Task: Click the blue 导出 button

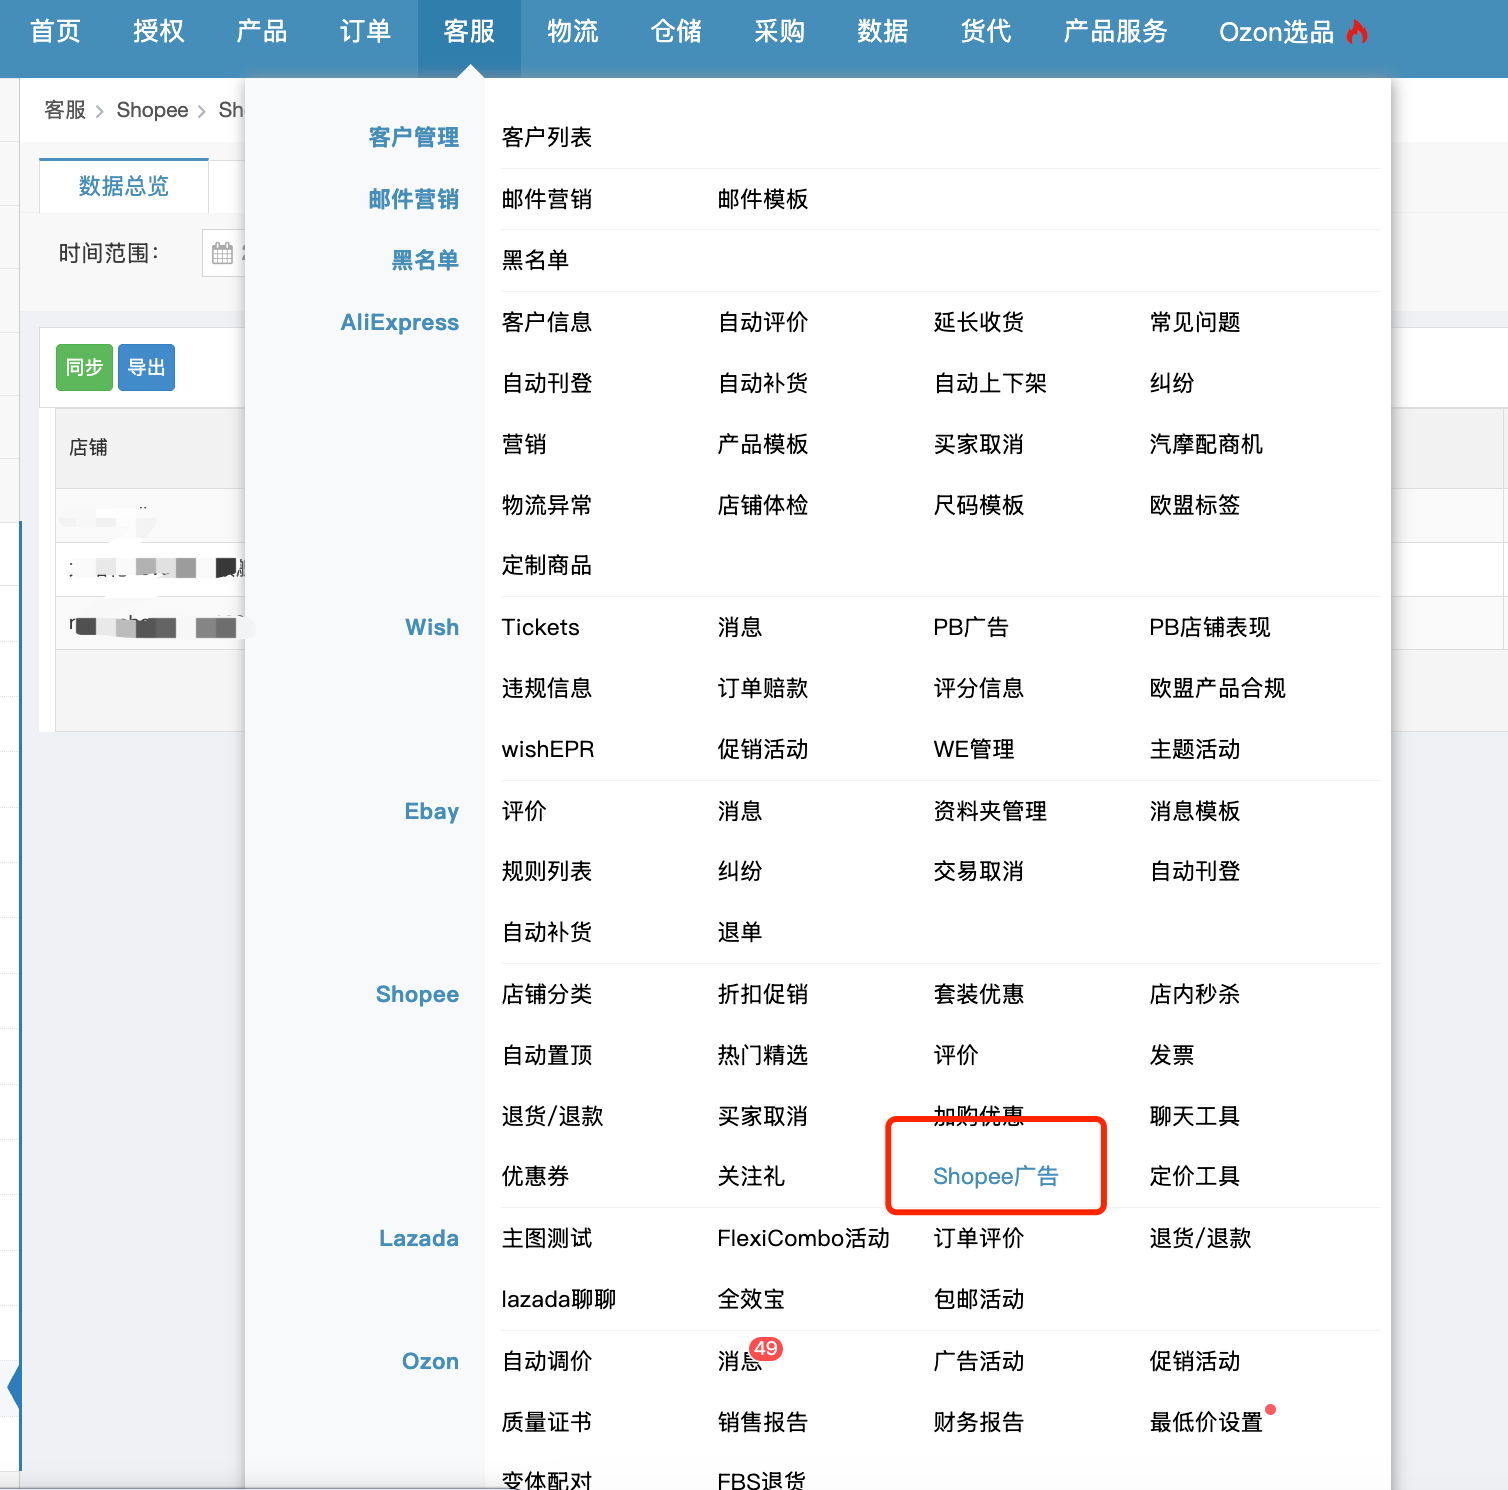Action: point(146,367)
